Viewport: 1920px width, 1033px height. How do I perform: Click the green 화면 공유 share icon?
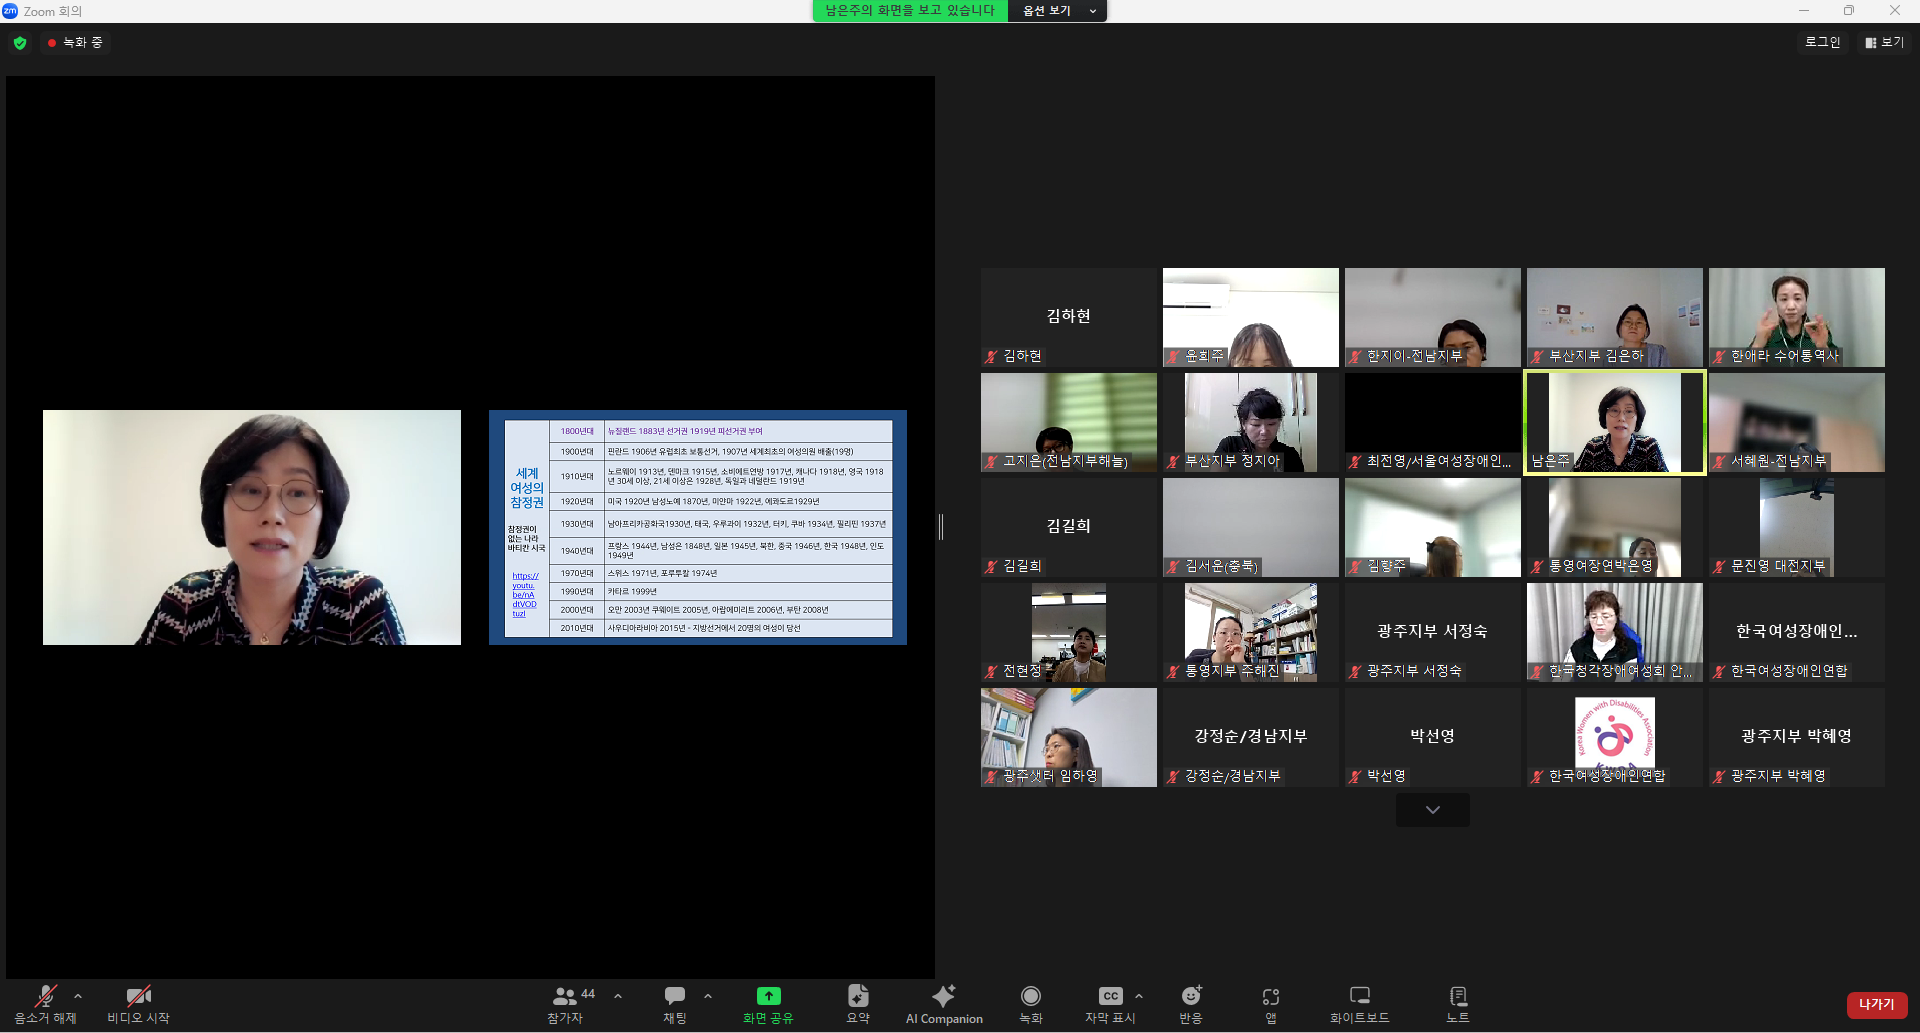tap(768, 996)
